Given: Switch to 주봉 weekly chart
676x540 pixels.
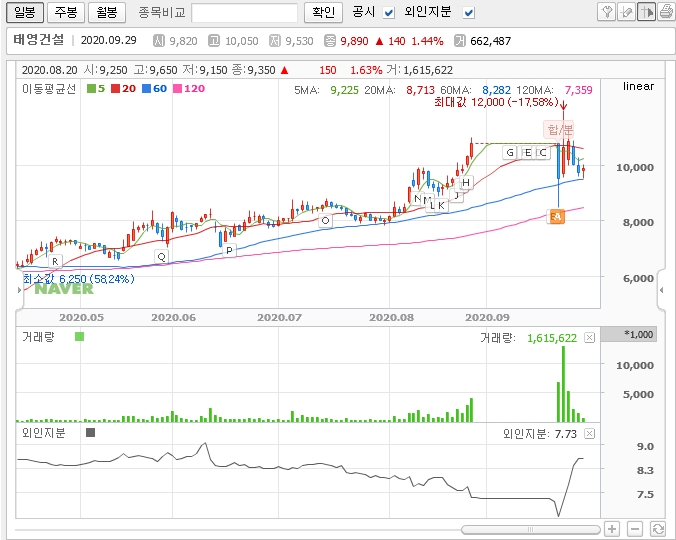Looking at the screenshot, I should (x=65, y=12).
